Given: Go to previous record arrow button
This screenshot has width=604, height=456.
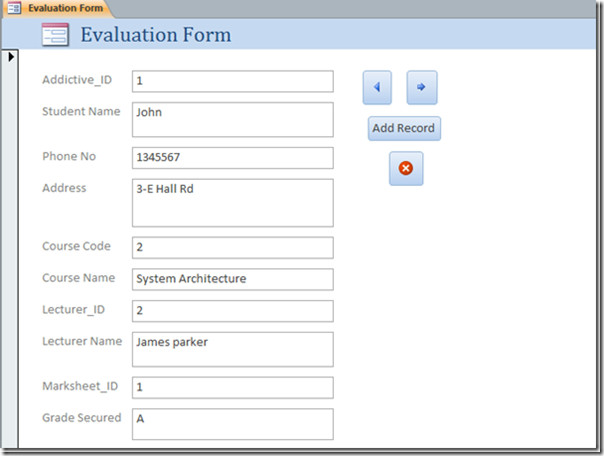Looking at the screenshot, I should coord(377,87).
